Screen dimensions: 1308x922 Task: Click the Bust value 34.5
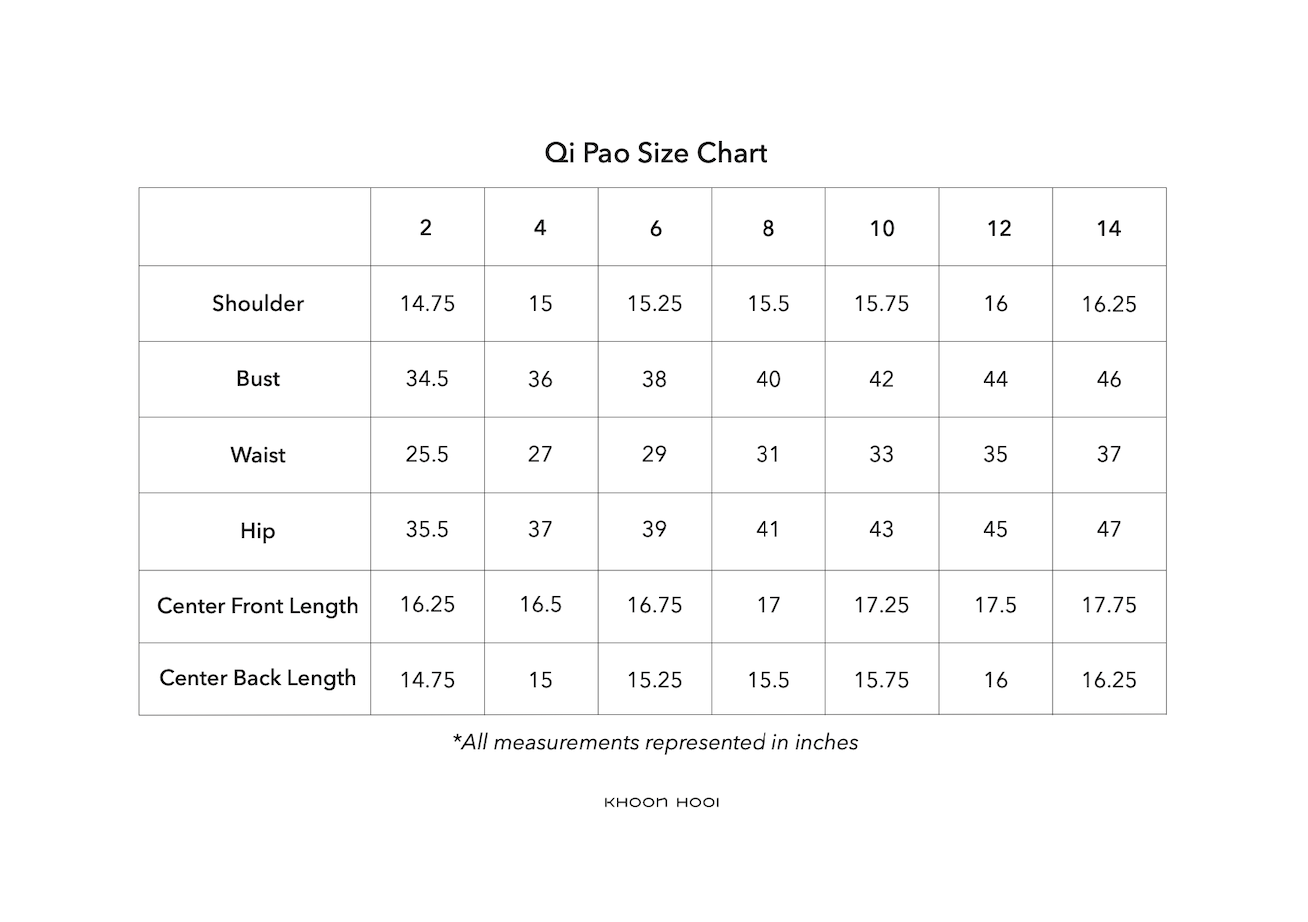[x=427, y=379]
